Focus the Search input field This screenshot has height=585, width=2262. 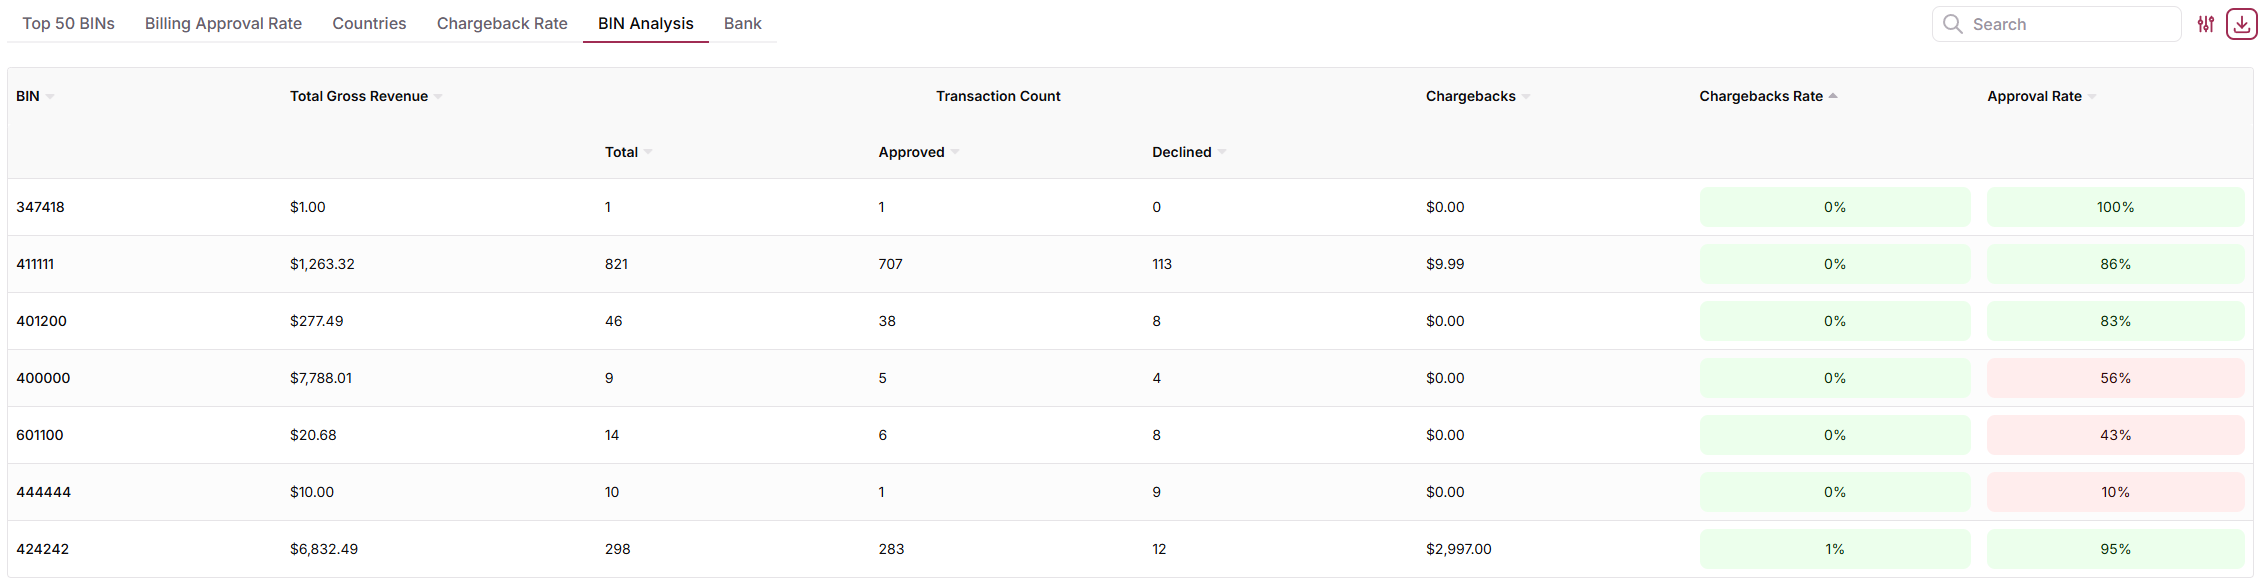(x=2056, y=24)
